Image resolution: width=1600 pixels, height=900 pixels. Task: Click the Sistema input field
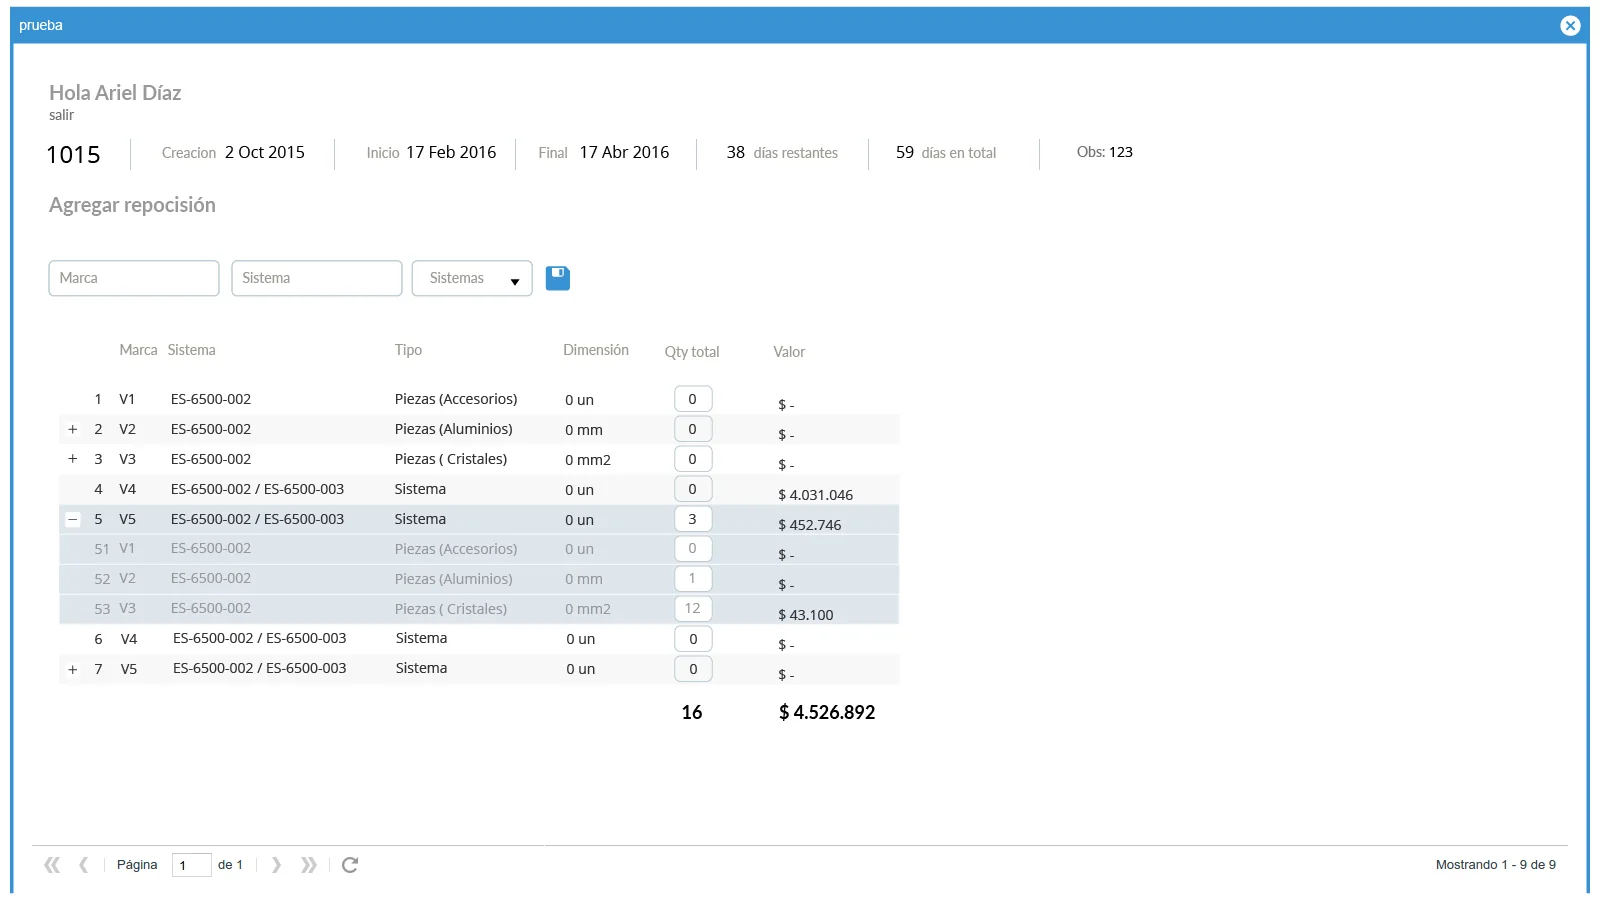(x=317, y=278)
